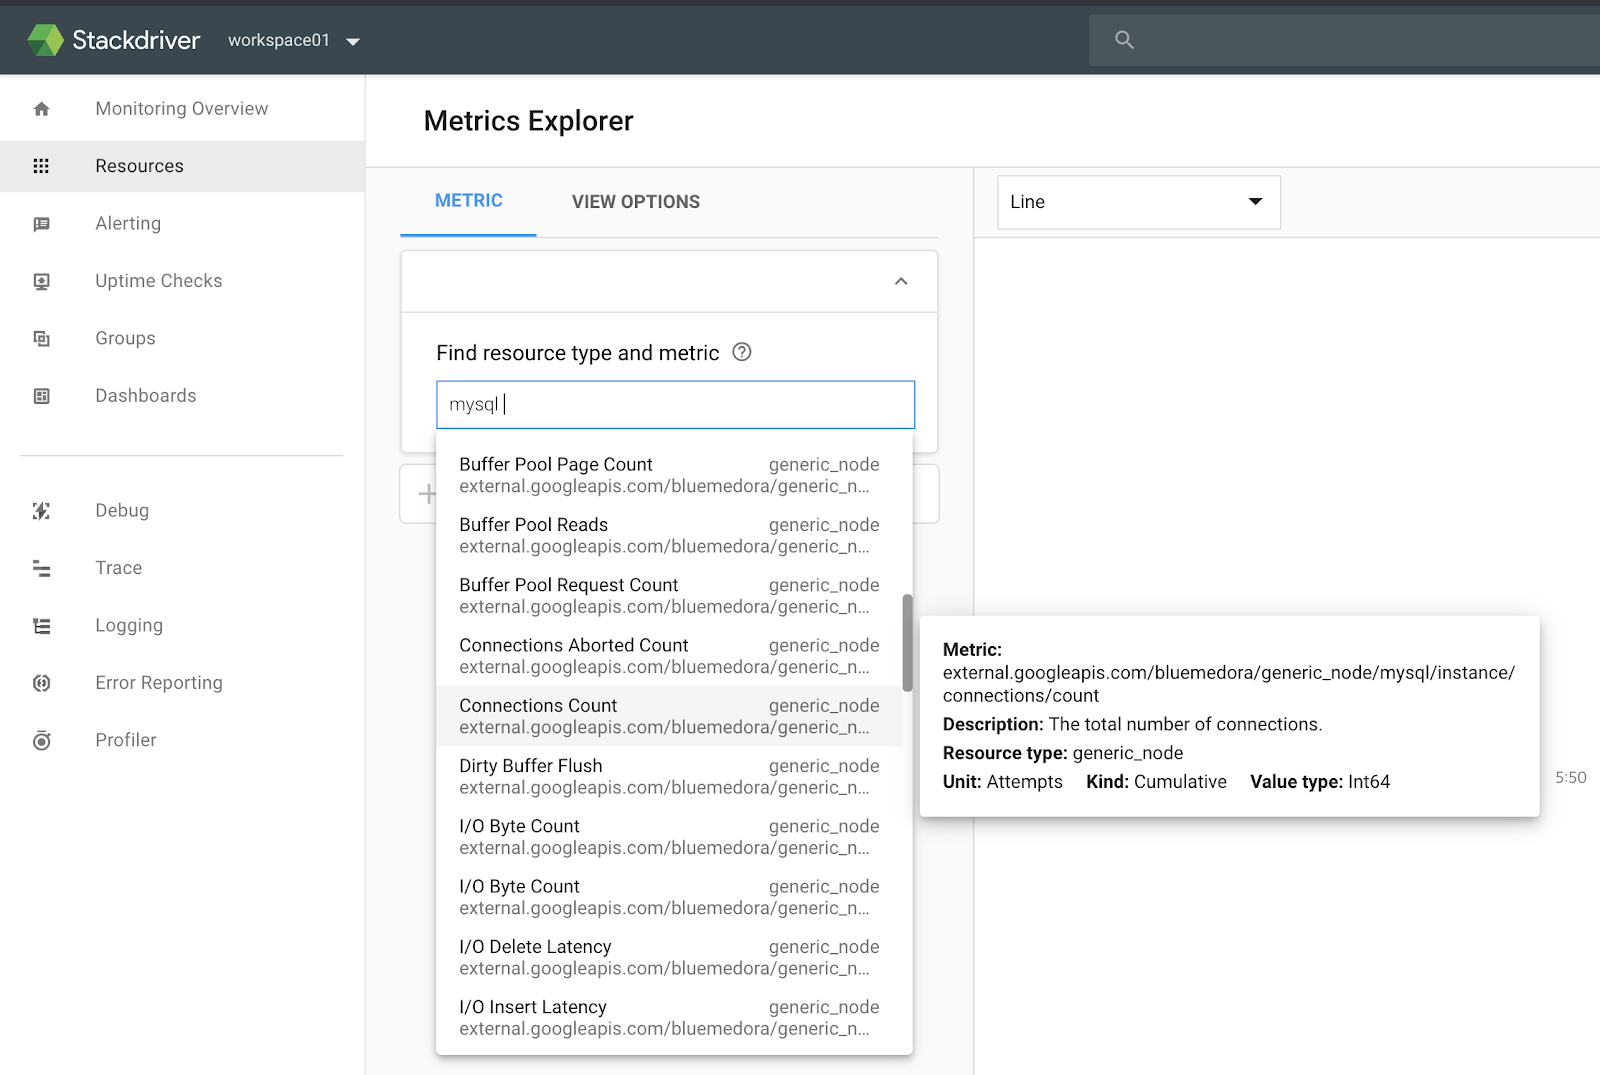Click the Groups icon in sidebar

click(41, 338)
